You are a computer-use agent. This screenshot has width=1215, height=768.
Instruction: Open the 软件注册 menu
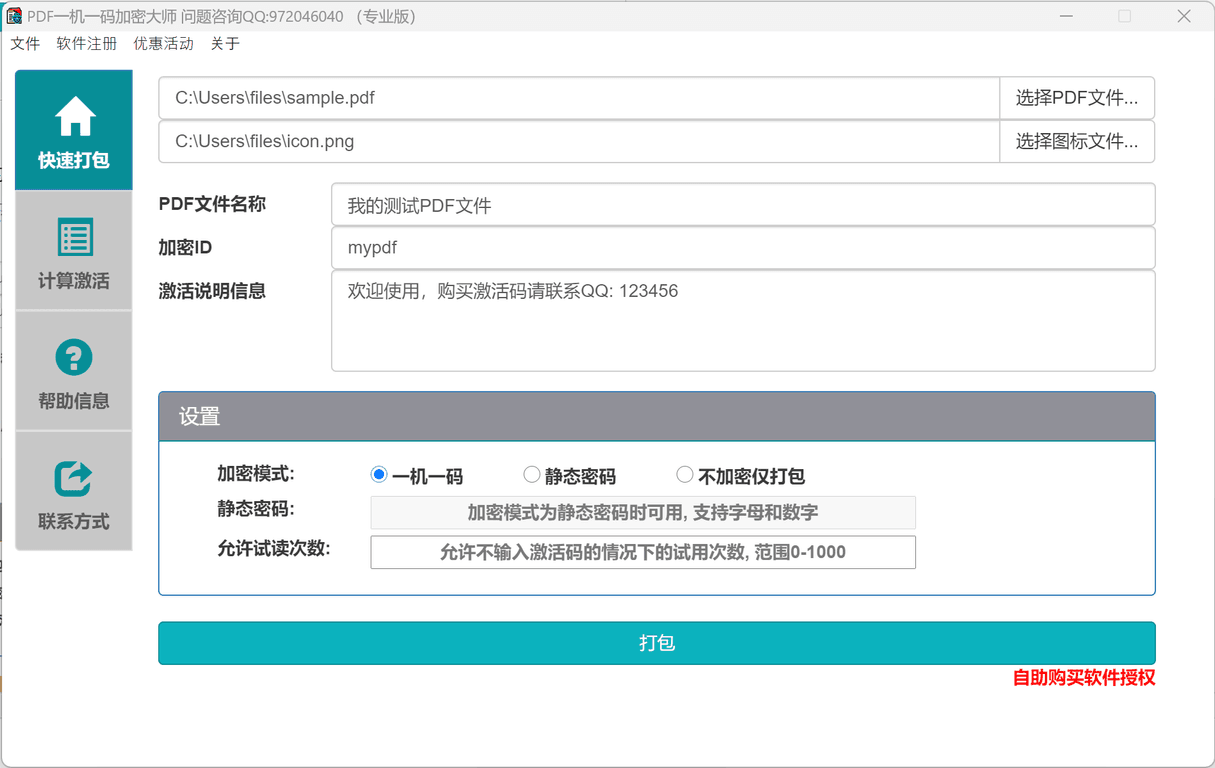(x=86, y=43)
